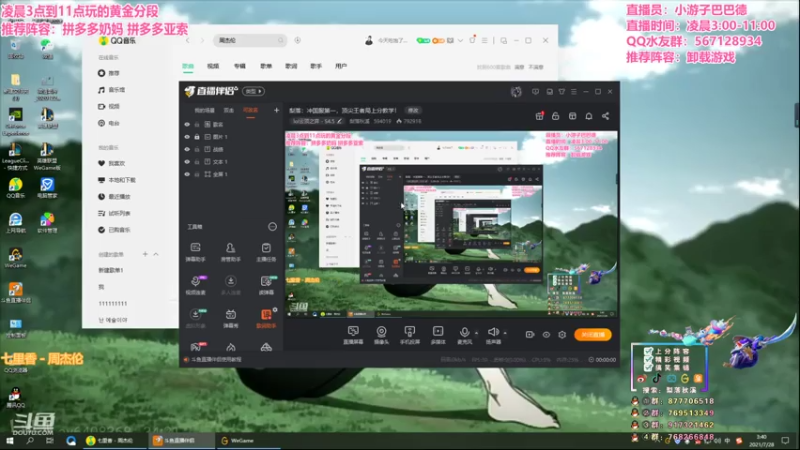The height and width of the screenshot is (450, 800).
Task: Toggle the lock on 文本 1 layer
Action: tap(197, 162)
